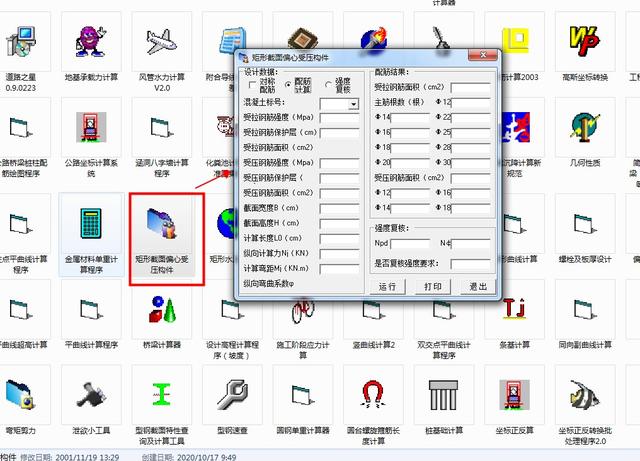Viewport: 640px width, 461px height.
Task: Open the 坐标正反算 icon
Action: (x=514, y=394)
